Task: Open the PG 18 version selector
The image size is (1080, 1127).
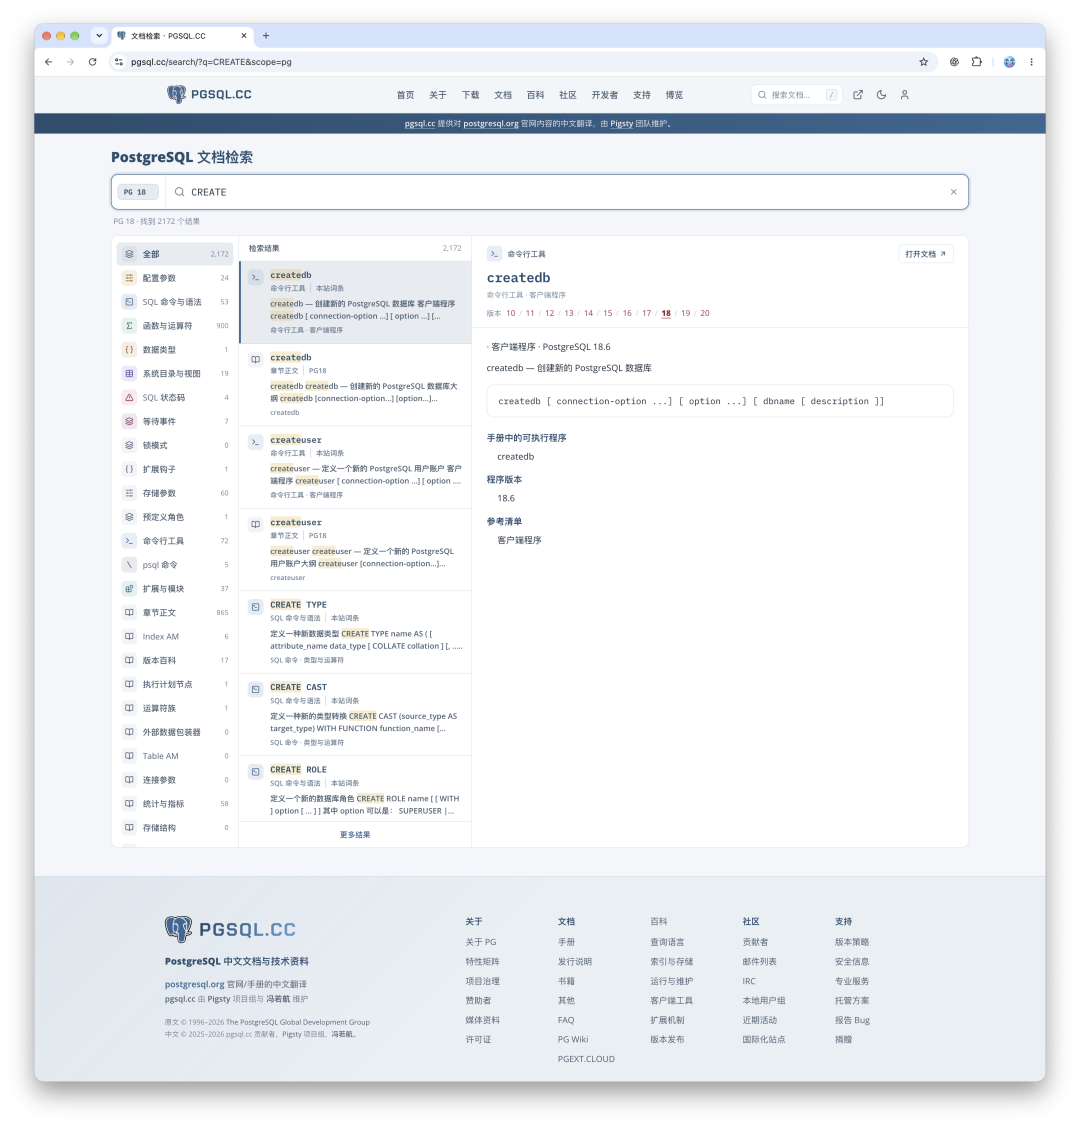Action: click(137, 192)
